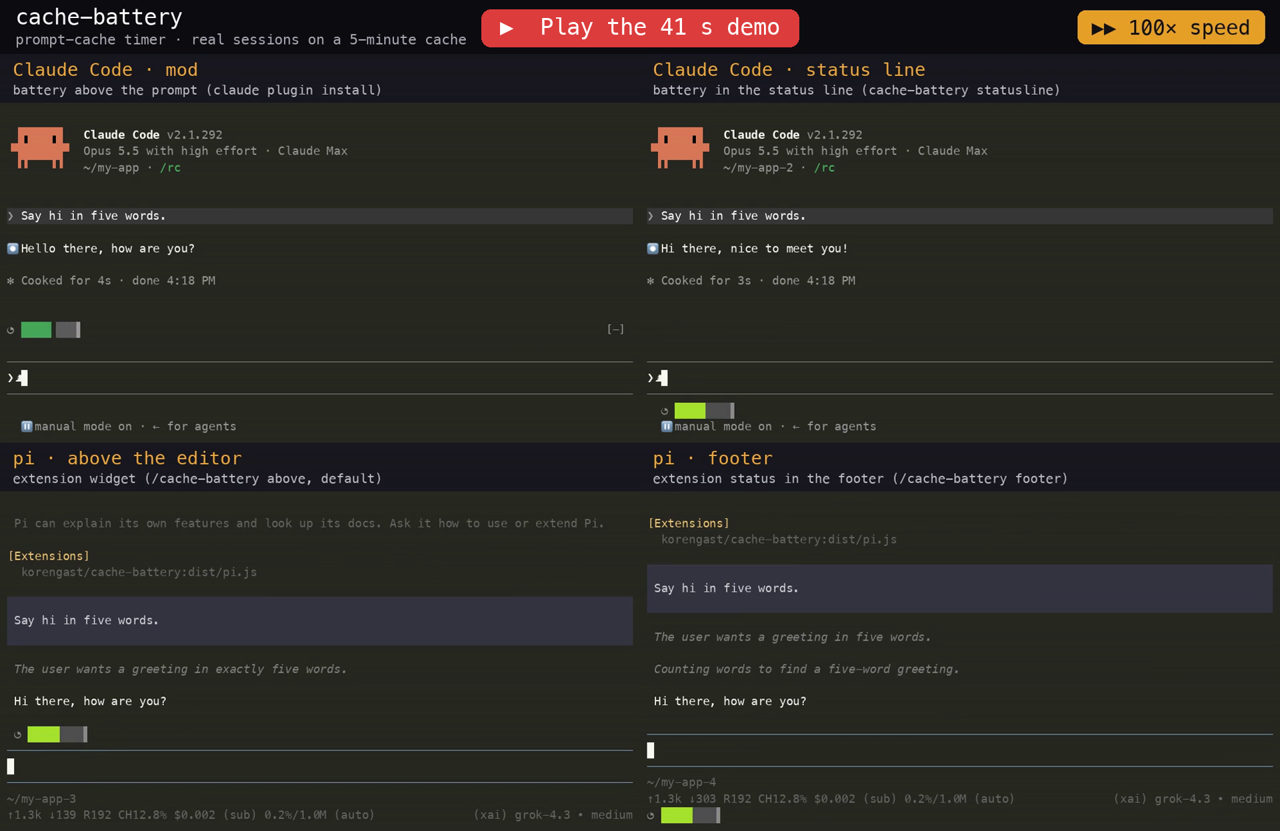Click the [Extensions] label in the pi footer pane
Screen dimensions: 1280x831
[689, 524]
